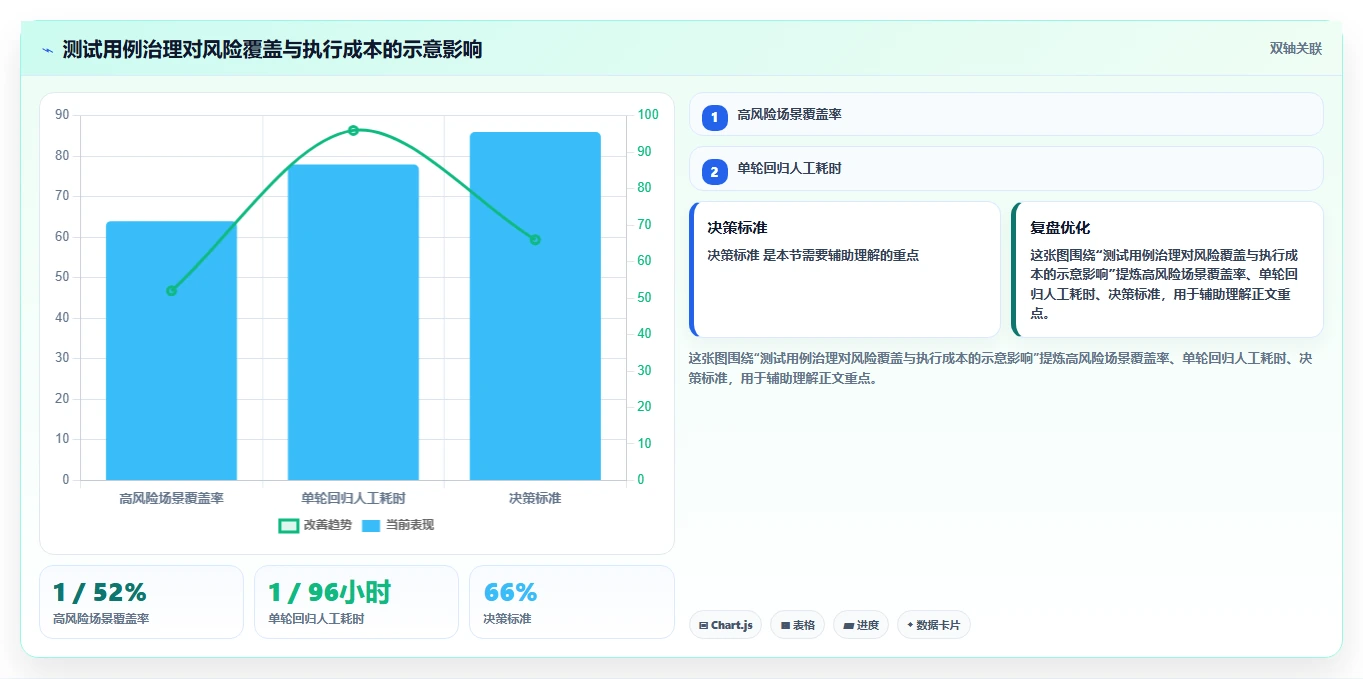The width and height of the screenshot is (1363, 679).
Task: Select the line point at peak value 96
Action: 353,130
